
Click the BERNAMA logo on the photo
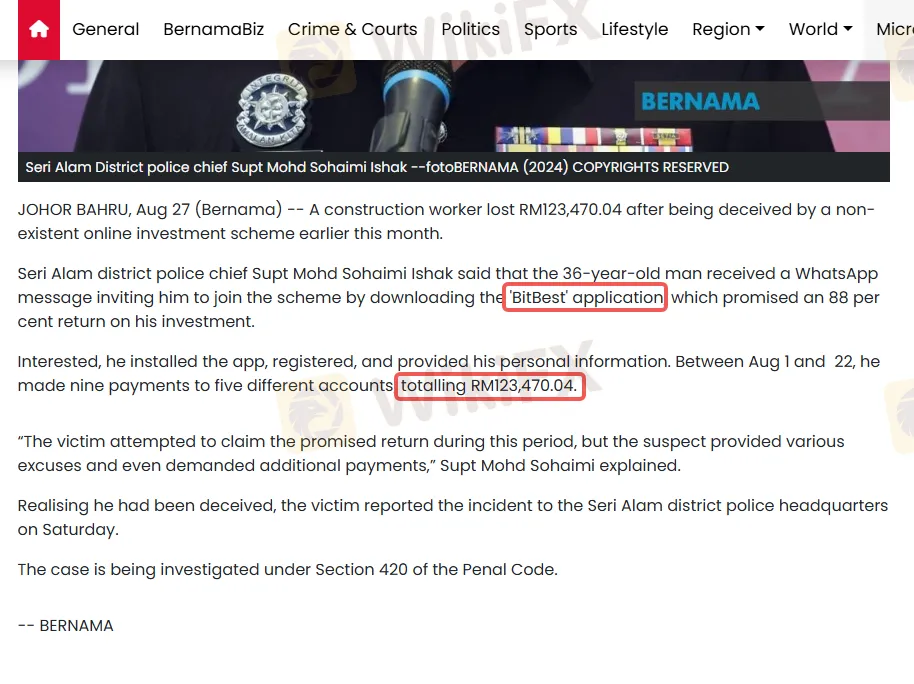pos(700,101)
